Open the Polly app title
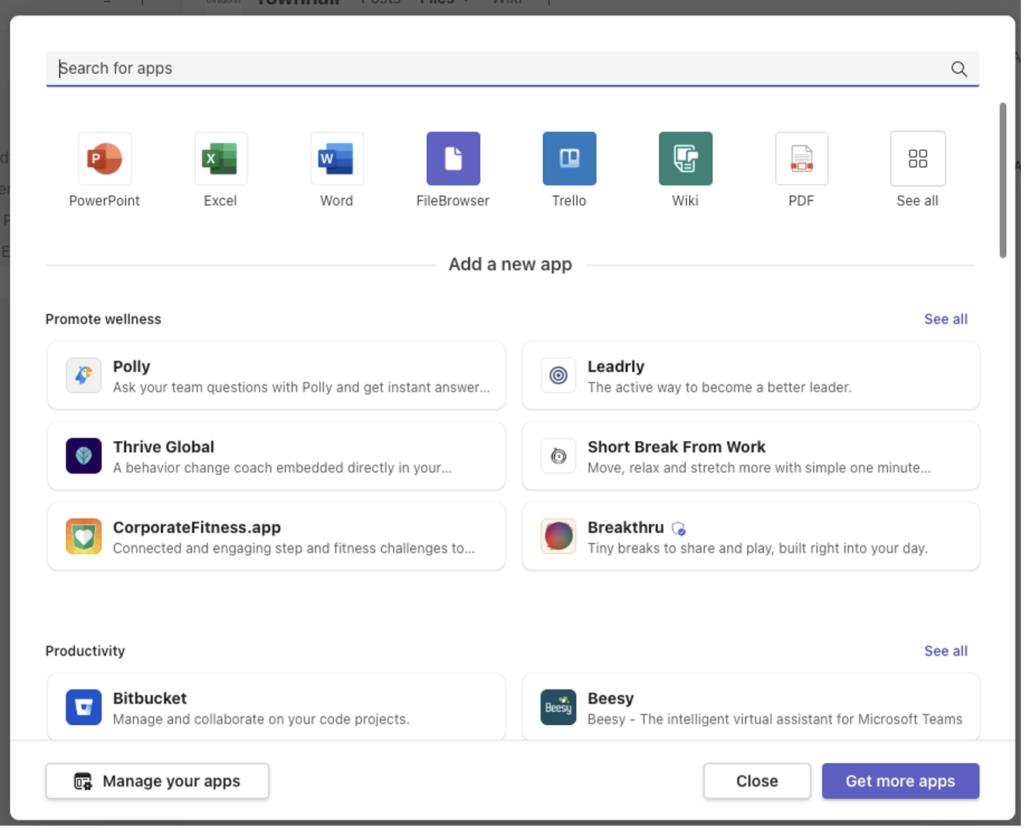Screen dimensions: 1024x828 (131, 366)
